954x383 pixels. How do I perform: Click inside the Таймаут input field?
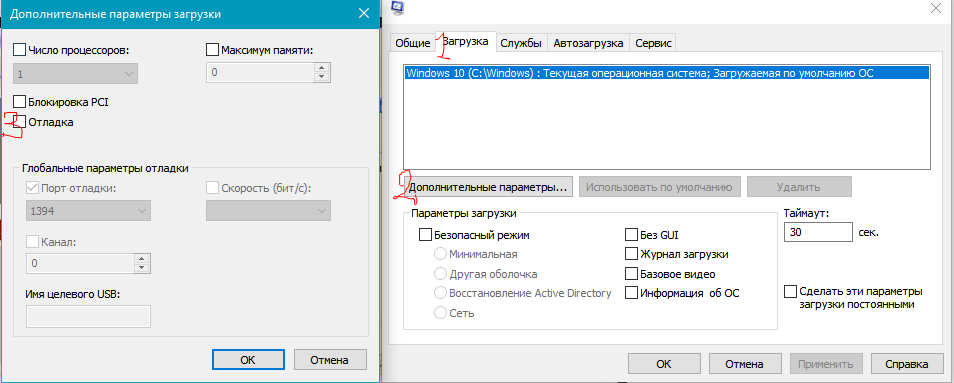click(x=818, y=232)
